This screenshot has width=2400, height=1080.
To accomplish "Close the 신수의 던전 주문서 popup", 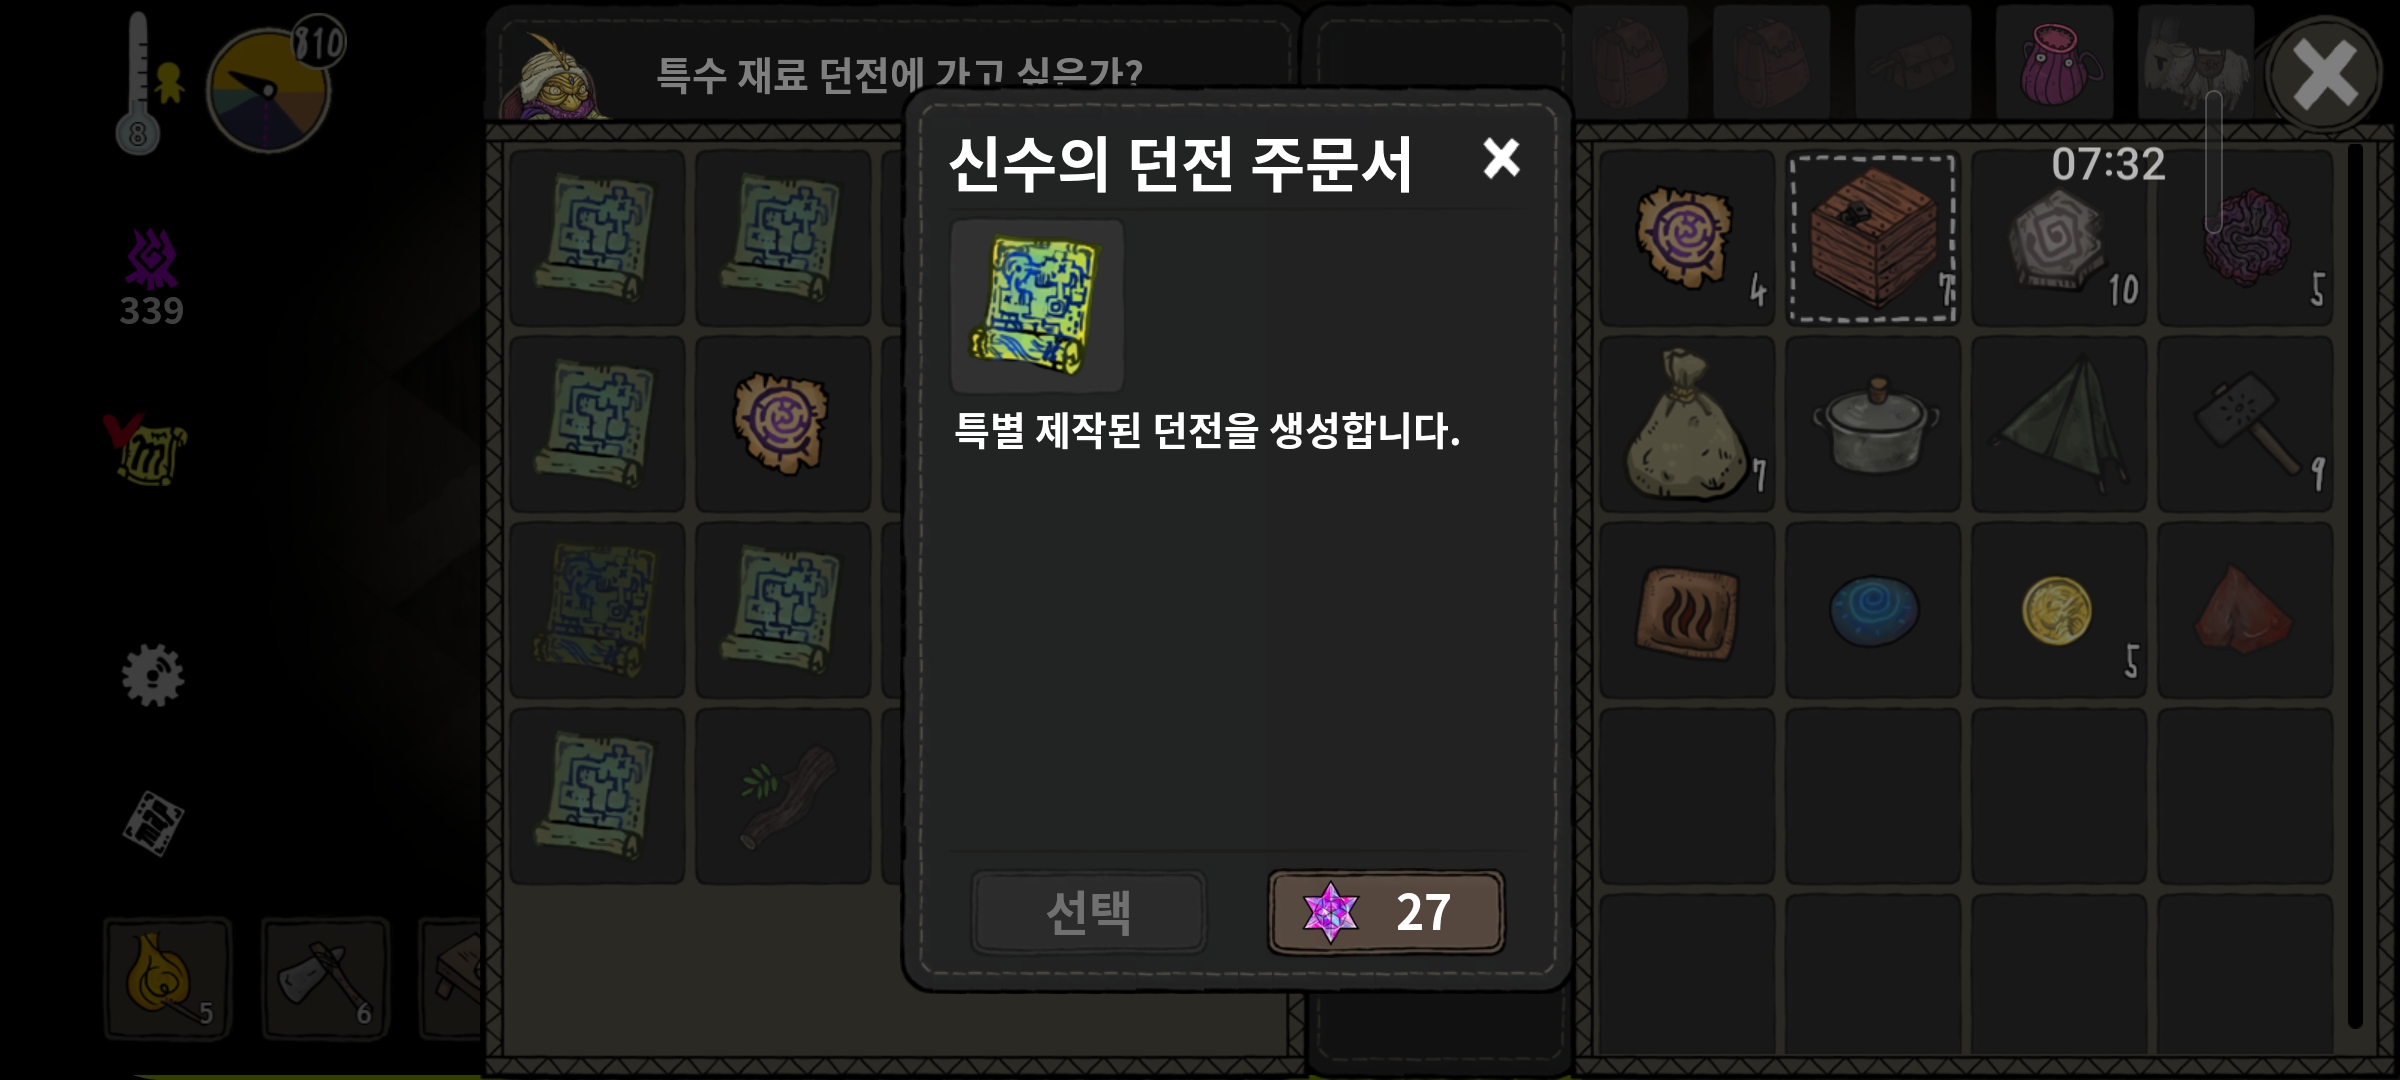I will pyautogui.click(x=1501, y=158).
